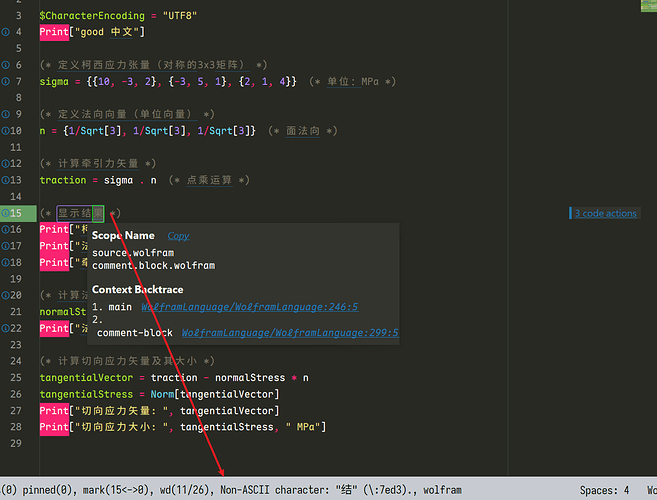Open the WolframLanguage:246:5 context link
The image size is (657, 500).
click(x=249, y=306)
